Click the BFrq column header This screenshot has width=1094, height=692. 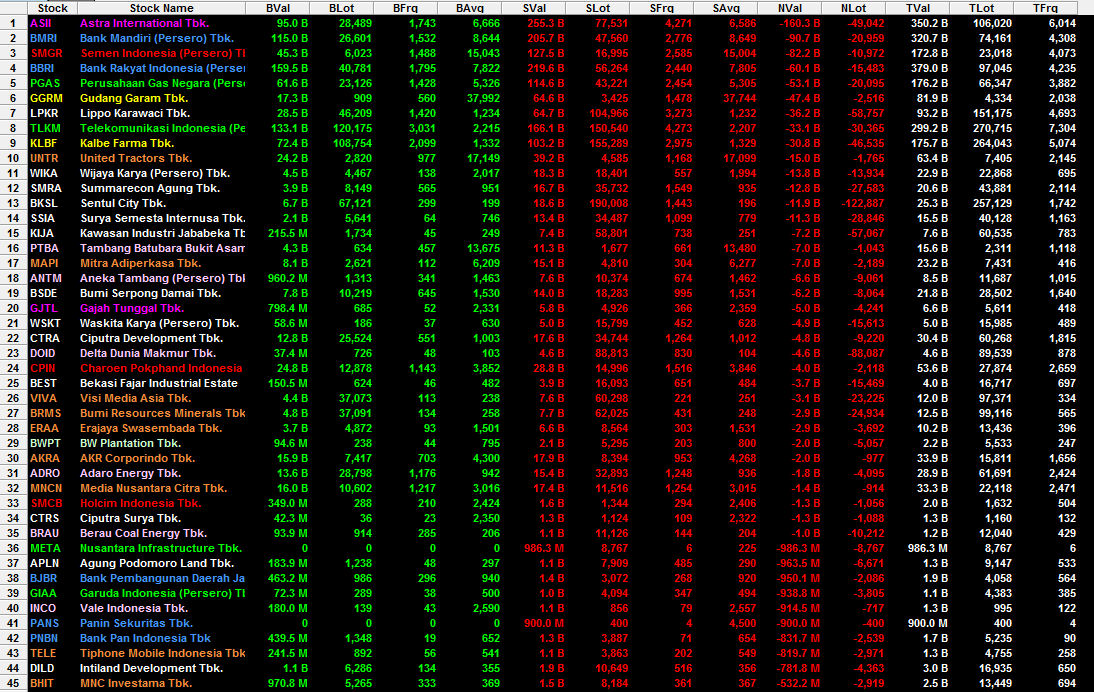pos(406,8)
